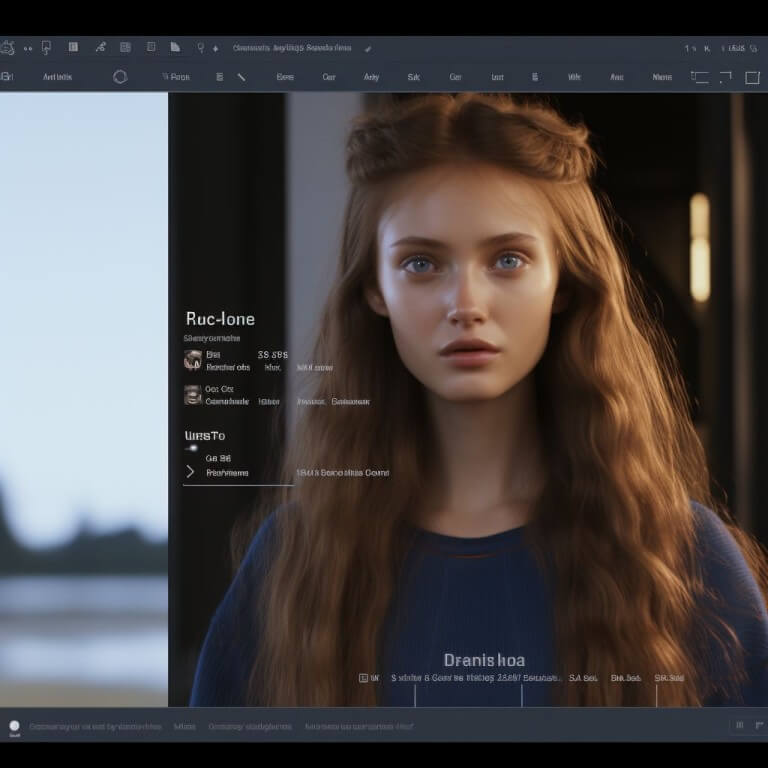Open the Name menu item in toolbar
The height and width of the screenshot is (768, 768).
click(x=662, y=77)
